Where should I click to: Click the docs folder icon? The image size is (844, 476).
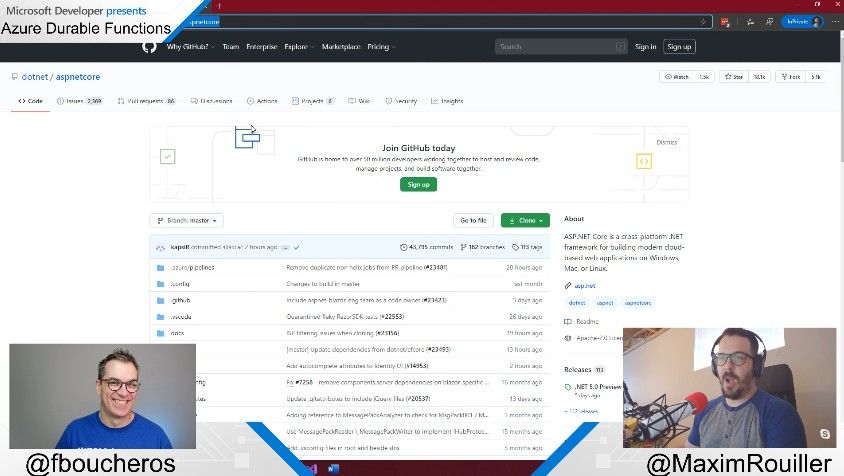[x=160, y=333]
